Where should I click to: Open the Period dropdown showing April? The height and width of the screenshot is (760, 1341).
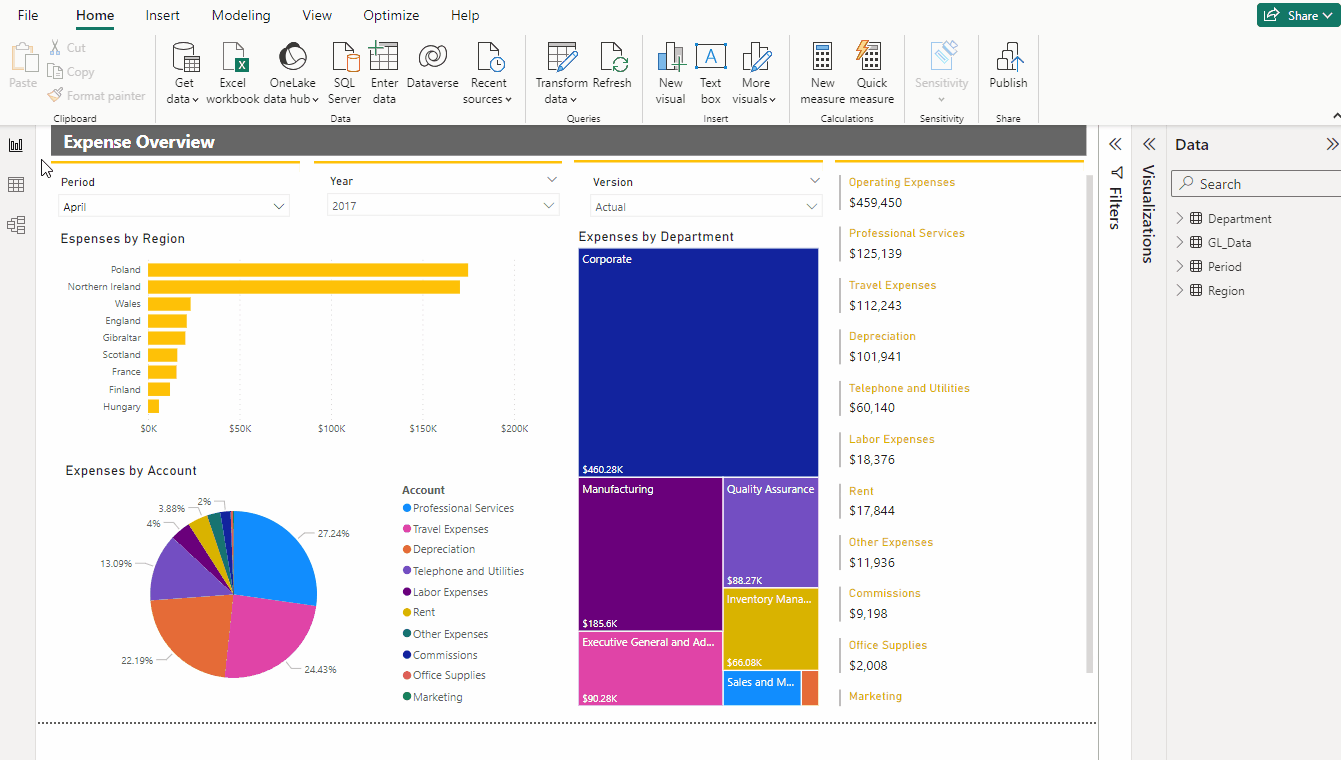click(174, 207)
